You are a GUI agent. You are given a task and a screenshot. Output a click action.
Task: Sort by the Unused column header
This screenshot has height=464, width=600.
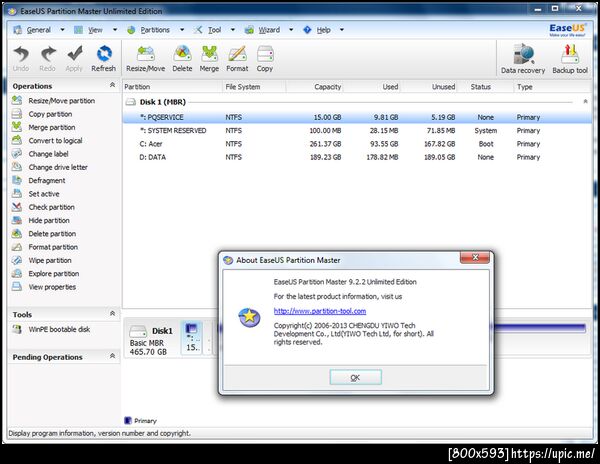point(429,87)
